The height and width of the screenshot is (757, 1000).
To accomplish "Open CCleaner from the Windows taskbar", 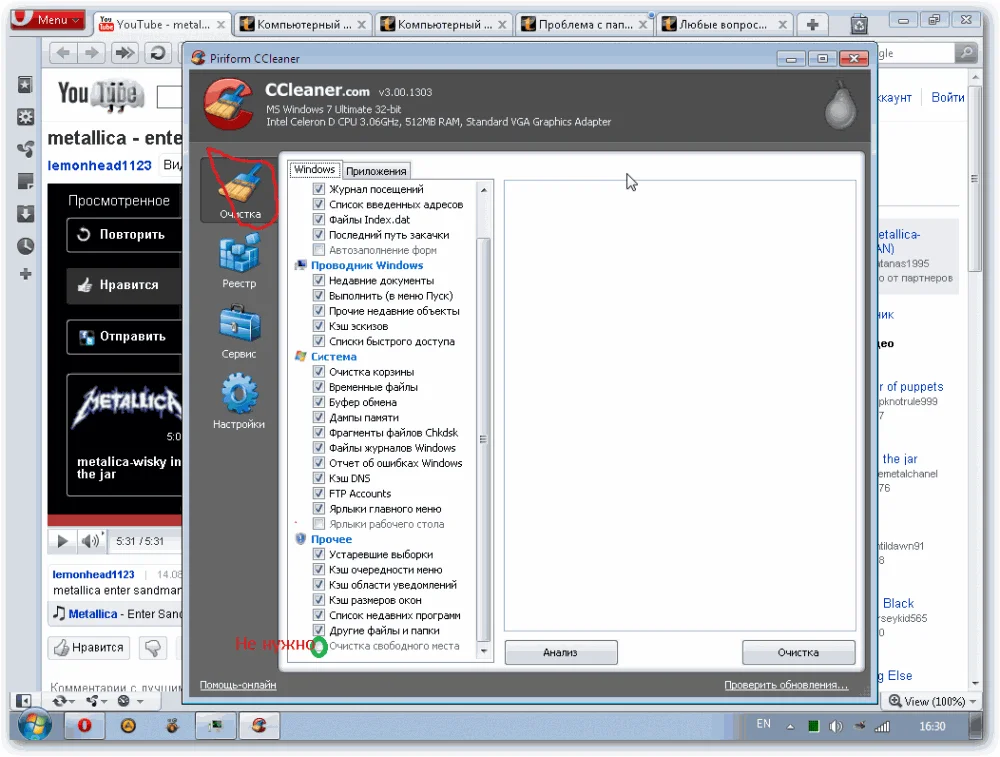I will tap(258, 726).
